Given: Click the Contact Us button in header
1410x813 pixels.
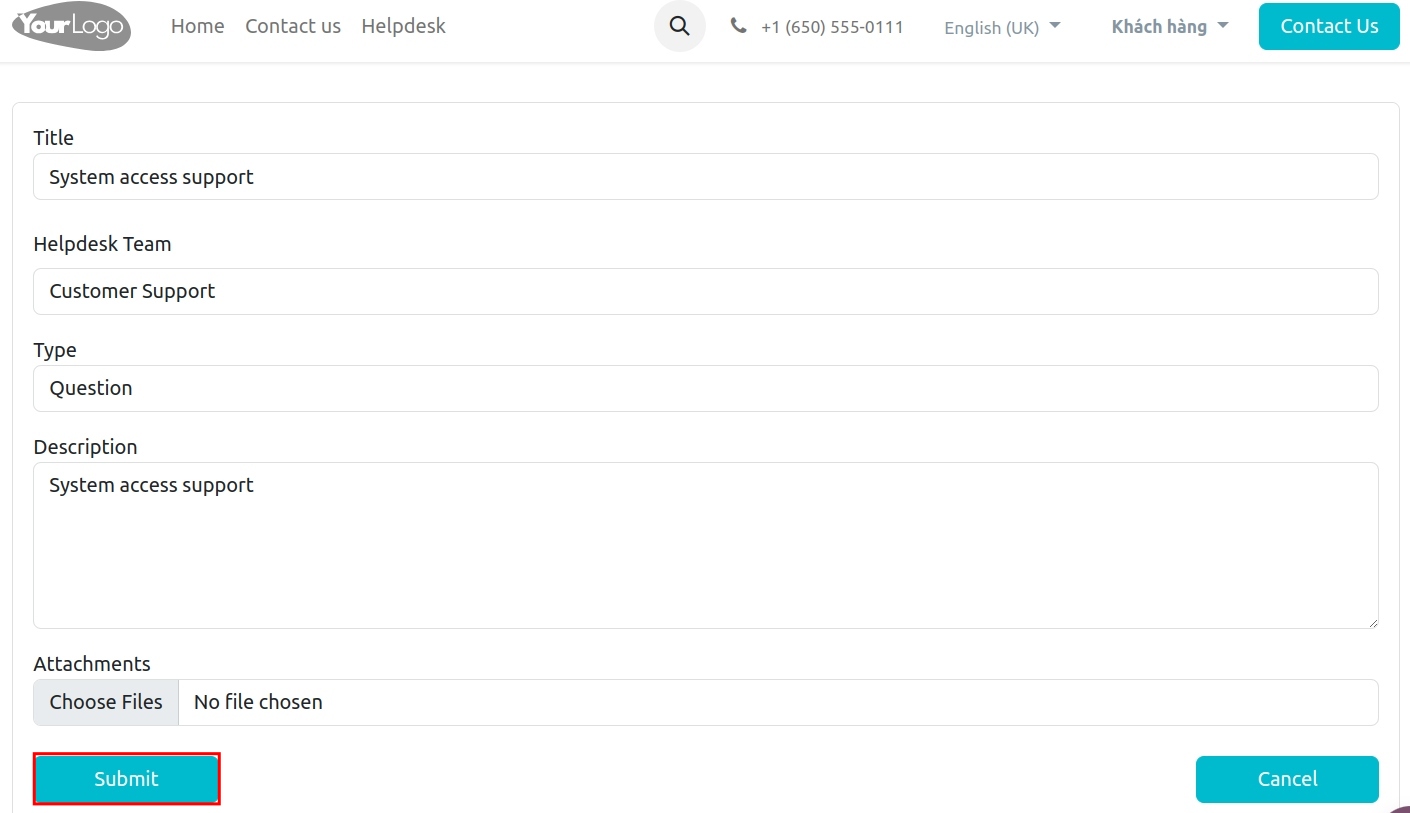Looking at the screenshot, I should tap(1329, 26).
